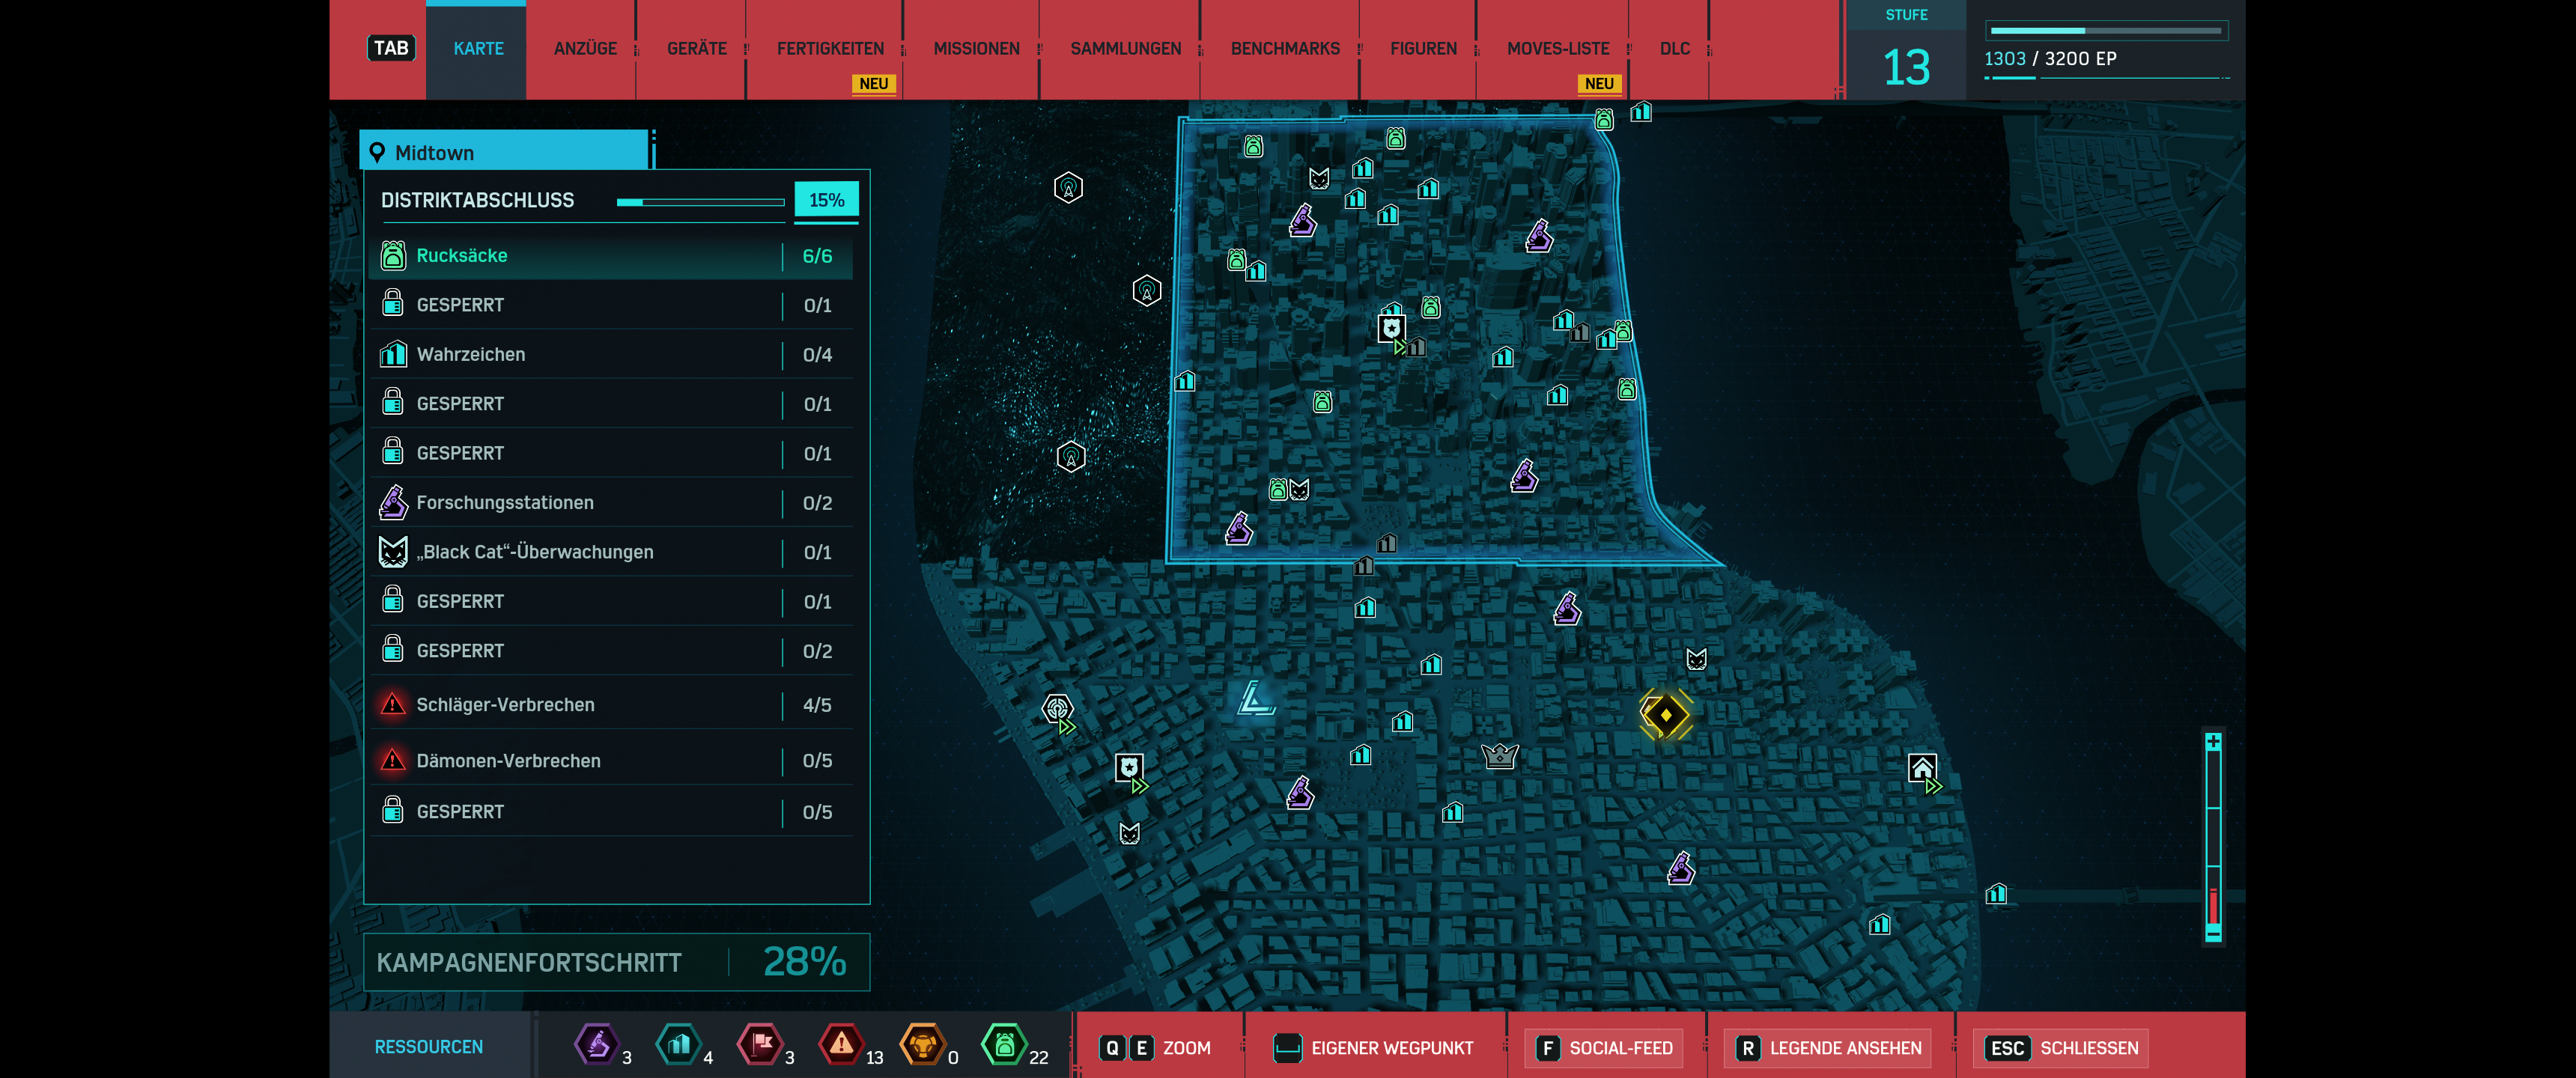Click the lock icon on the GESPERRT 0/2 row

393,649
